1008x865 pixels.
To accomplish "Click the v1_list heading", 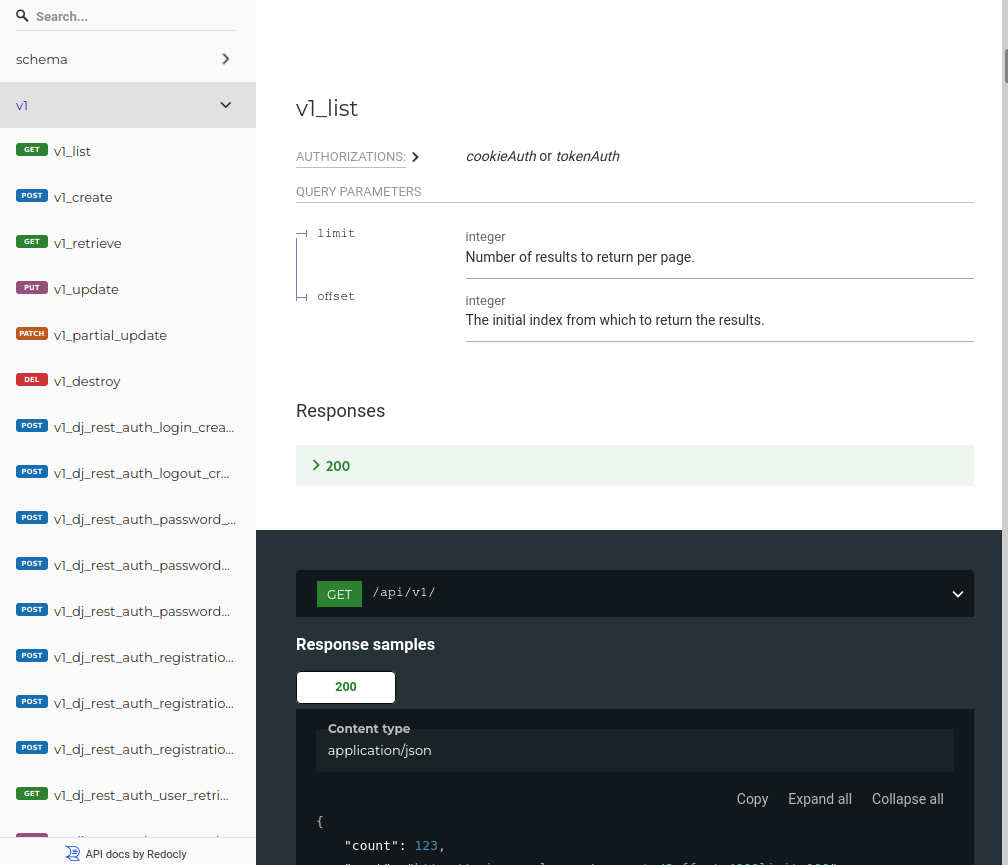I will coord(327,108).
